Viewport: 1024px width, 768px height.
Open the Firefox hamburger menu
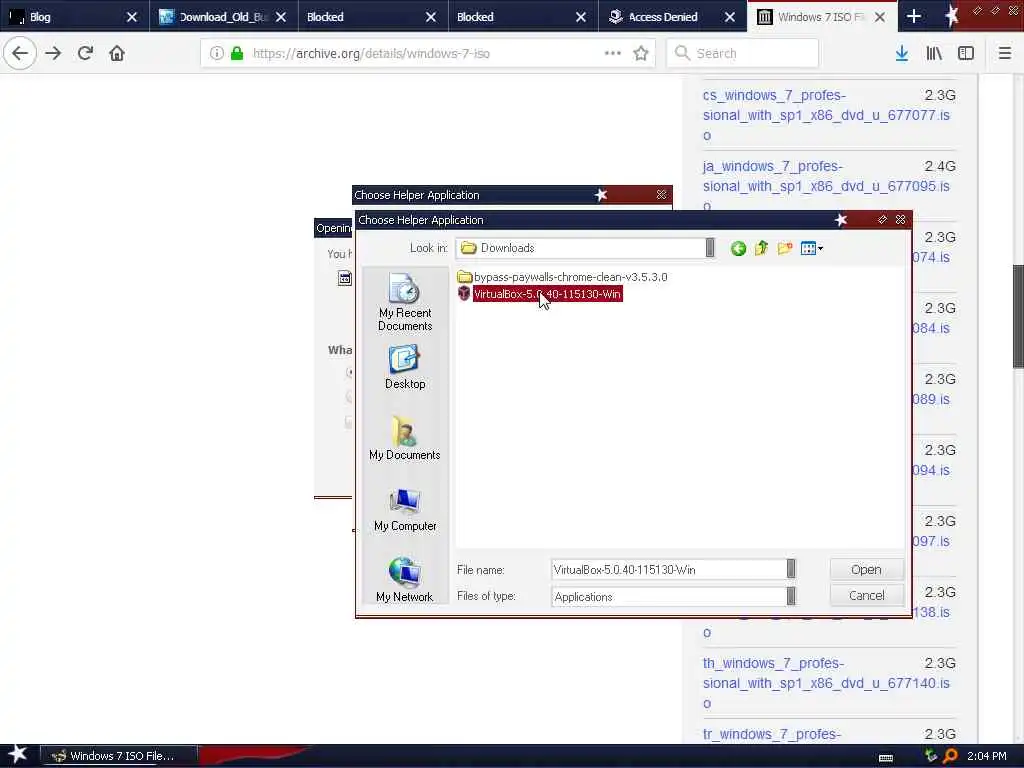(x=1004, y=53)
